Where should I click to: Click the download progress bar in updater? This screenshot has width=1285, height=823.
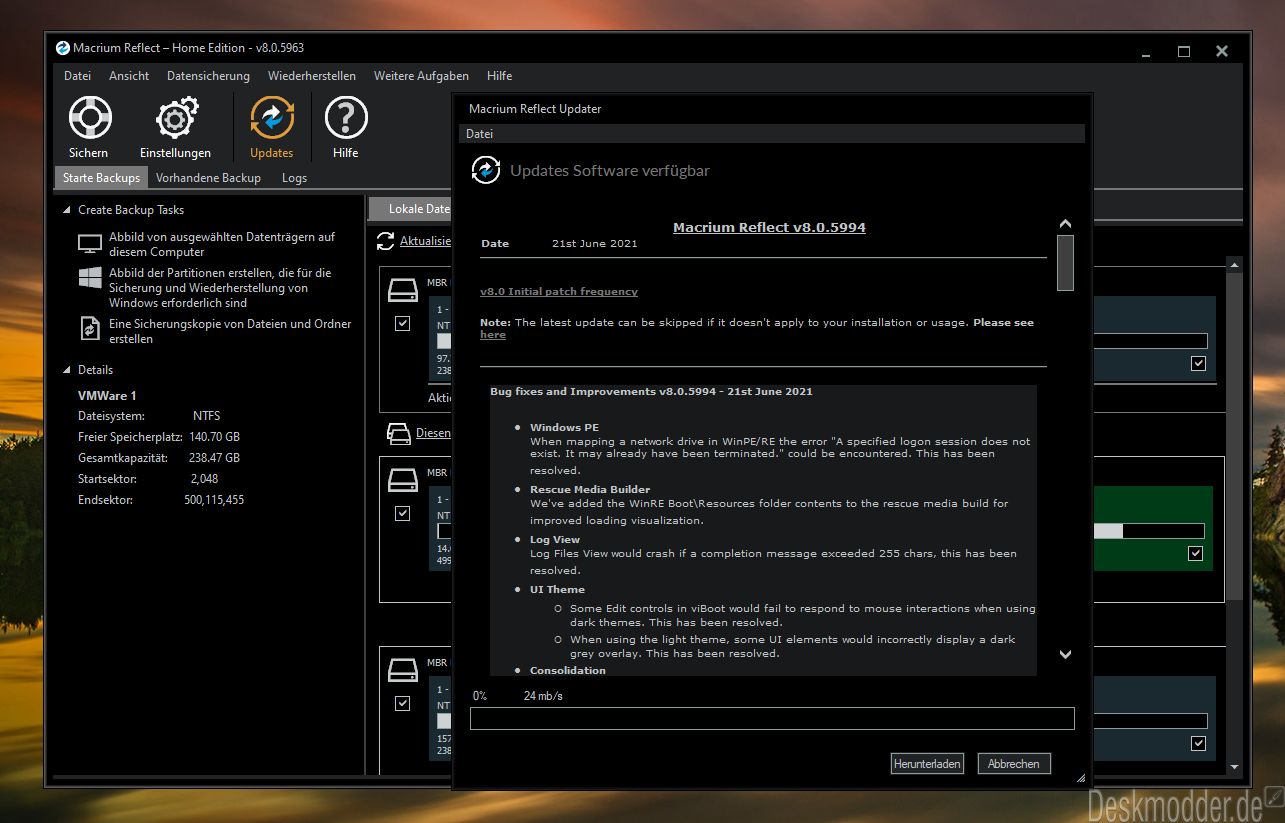772,718
